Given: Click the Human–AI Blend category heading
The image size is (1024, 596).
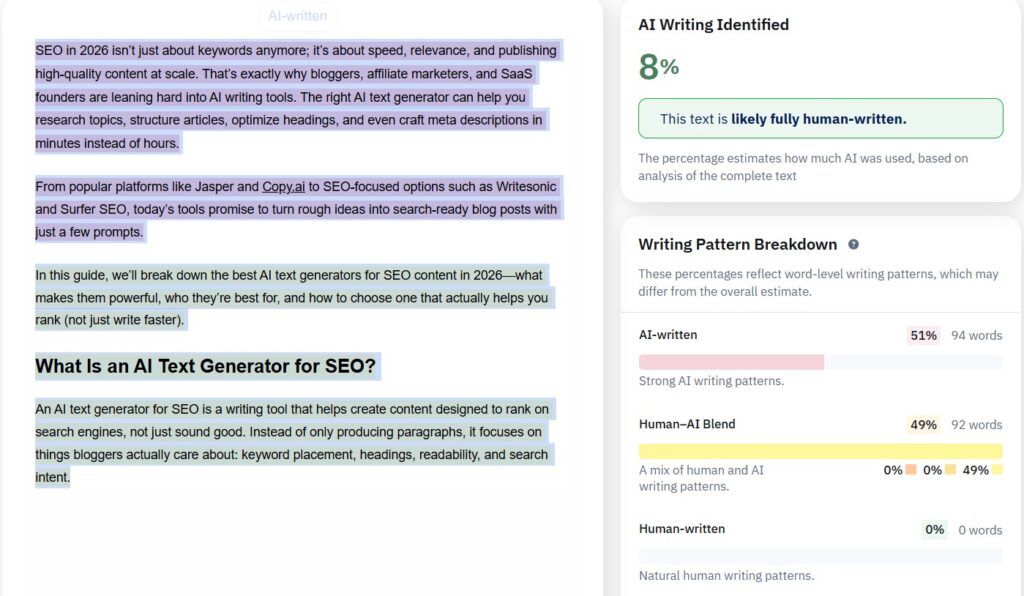Looking at the screenshot, I should 687,424.
